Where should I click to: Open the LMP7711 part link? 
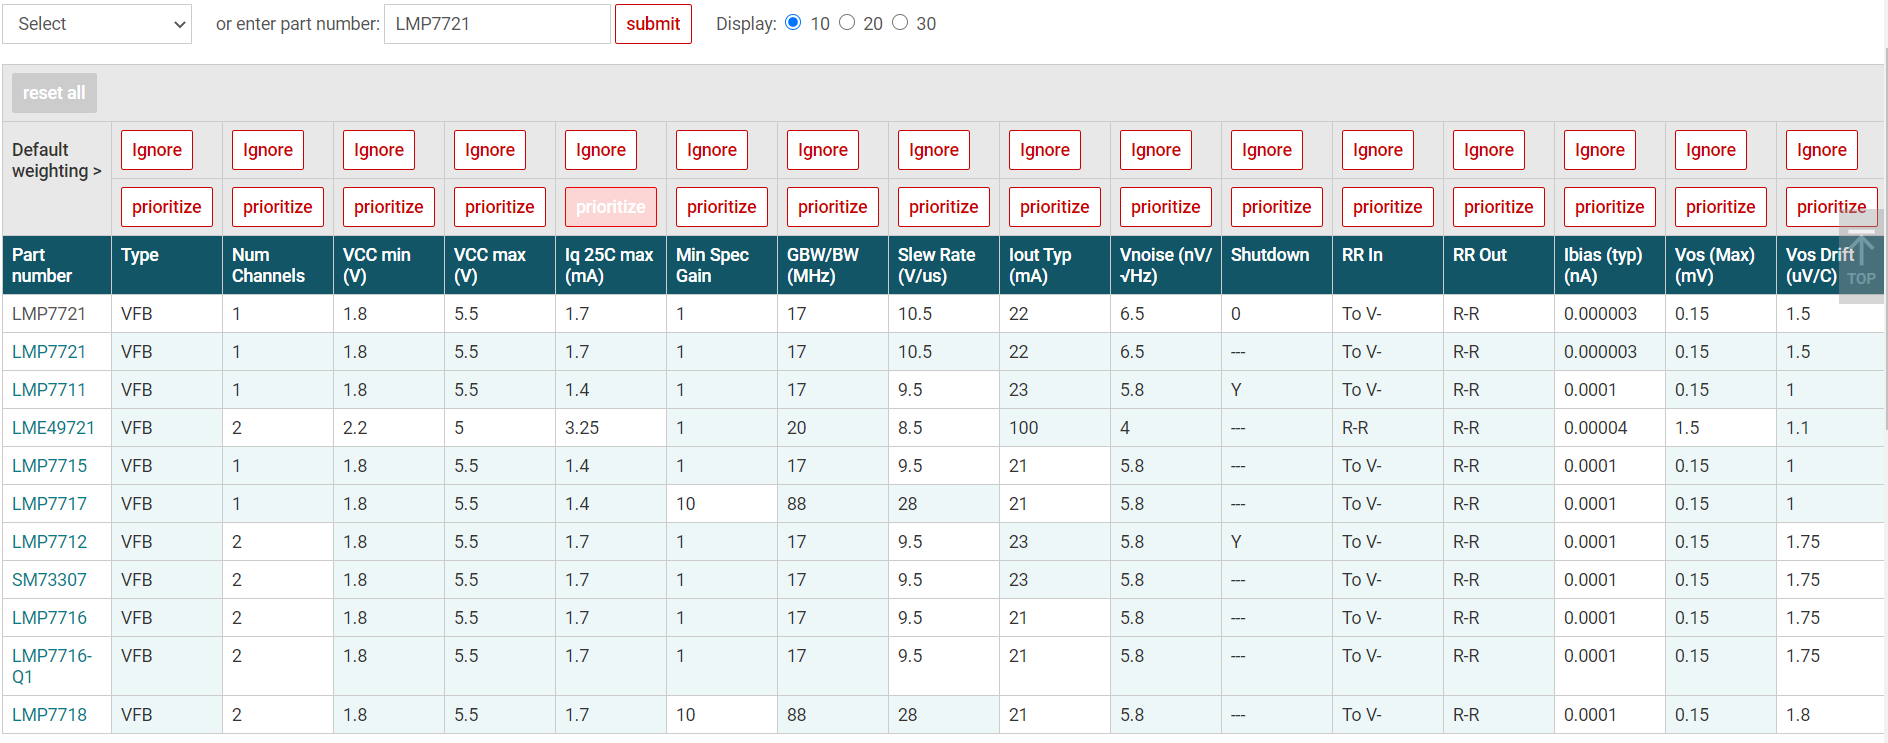(x=49, y=390)
